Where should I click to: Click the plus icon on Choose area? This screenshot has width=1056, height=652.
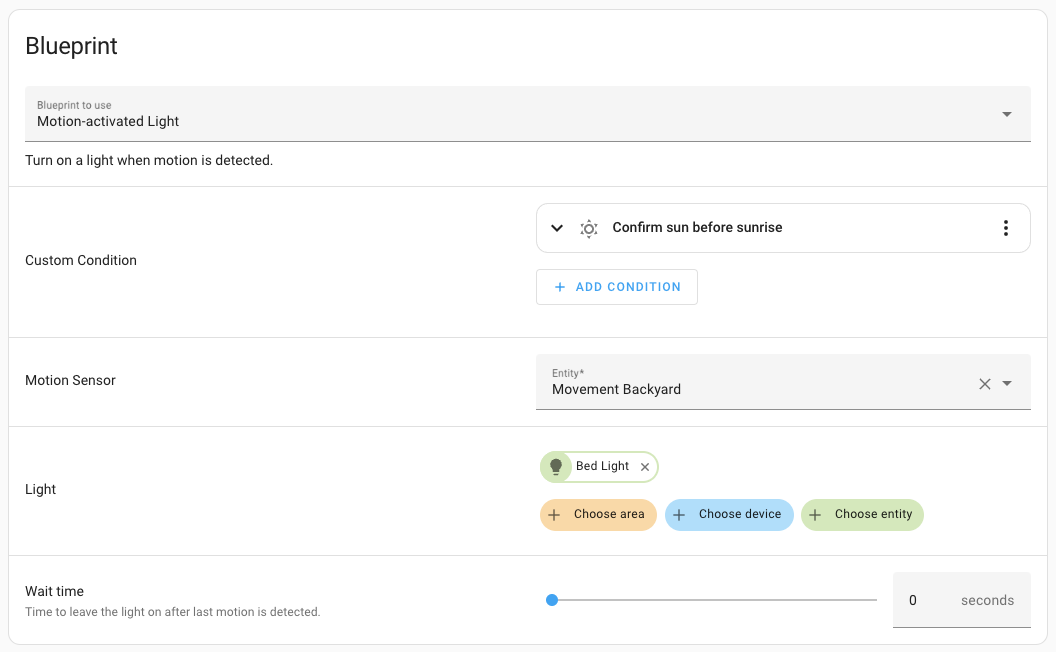(554, 515)
